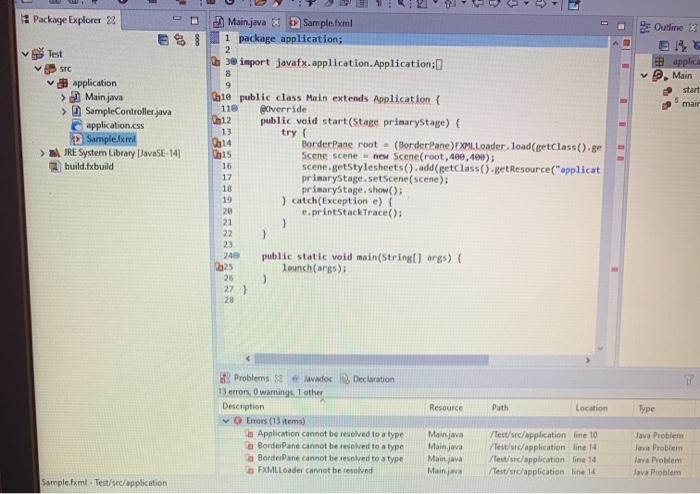Expand Main.java in Package Explorer

63,97
